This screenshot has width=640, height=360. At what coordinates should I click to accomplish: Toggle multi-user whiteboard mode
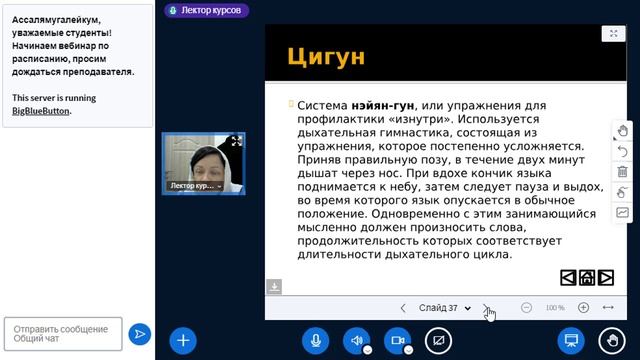(x=622, y=192)
